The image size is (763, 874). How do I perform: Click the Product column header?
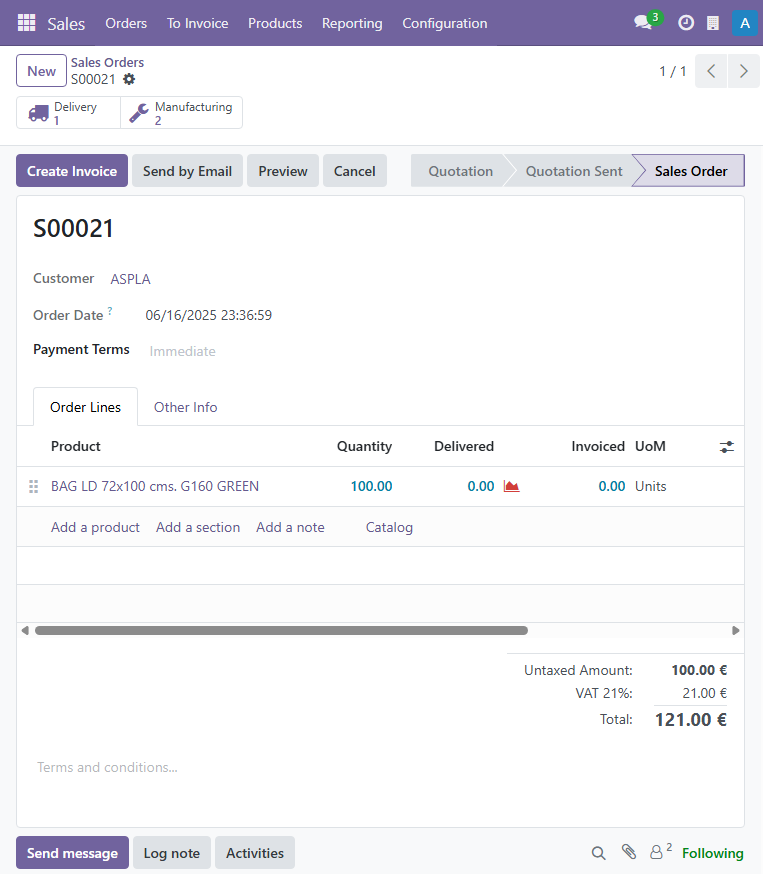tap(75, 446)
